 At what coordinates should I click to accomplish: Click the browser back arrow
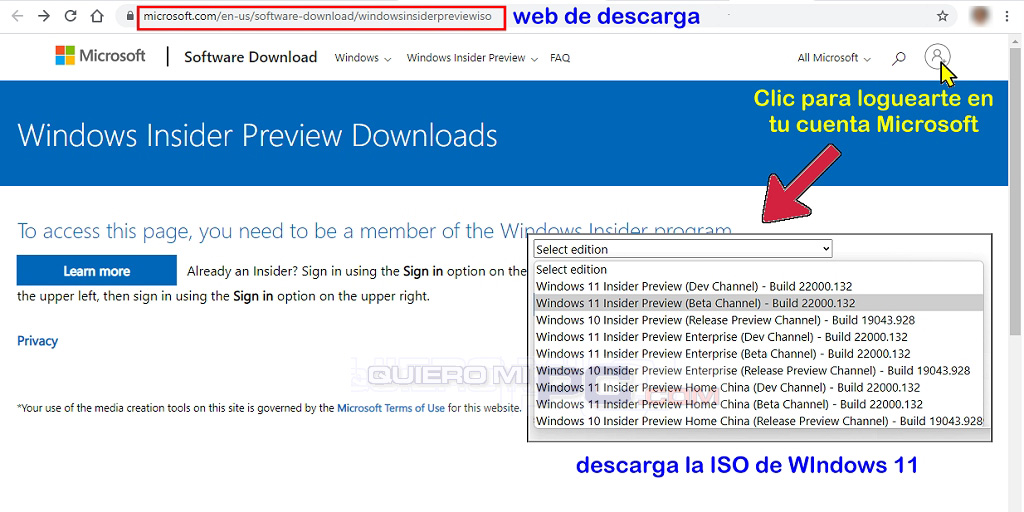pyautogui.click(x=18, y=16)
